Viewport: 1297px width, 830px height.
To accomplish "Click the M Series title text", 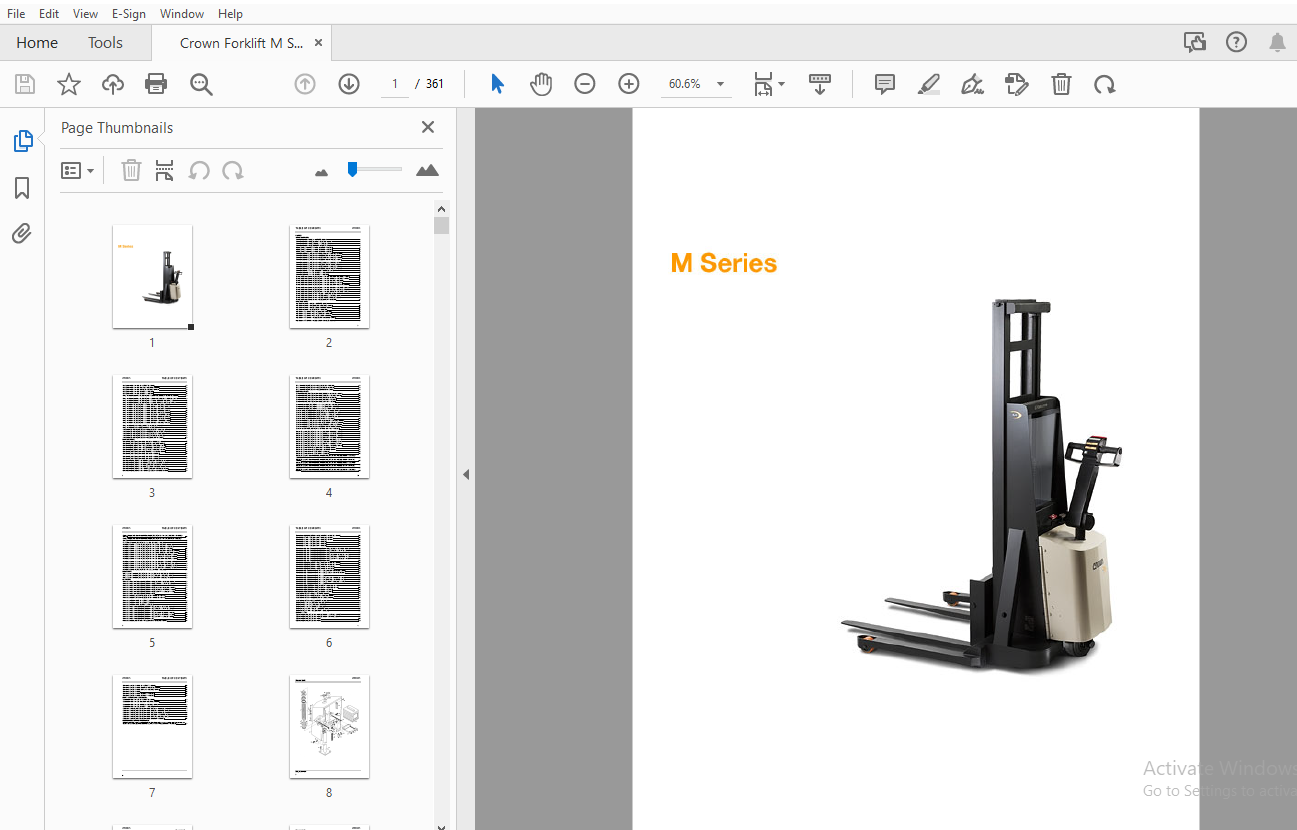I will pyautogui.click(x=723, y=263).
